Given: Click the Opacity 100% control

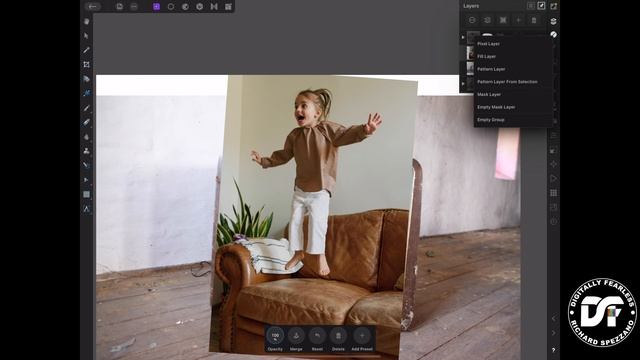Looking at the screenshot, I should 275,338.
